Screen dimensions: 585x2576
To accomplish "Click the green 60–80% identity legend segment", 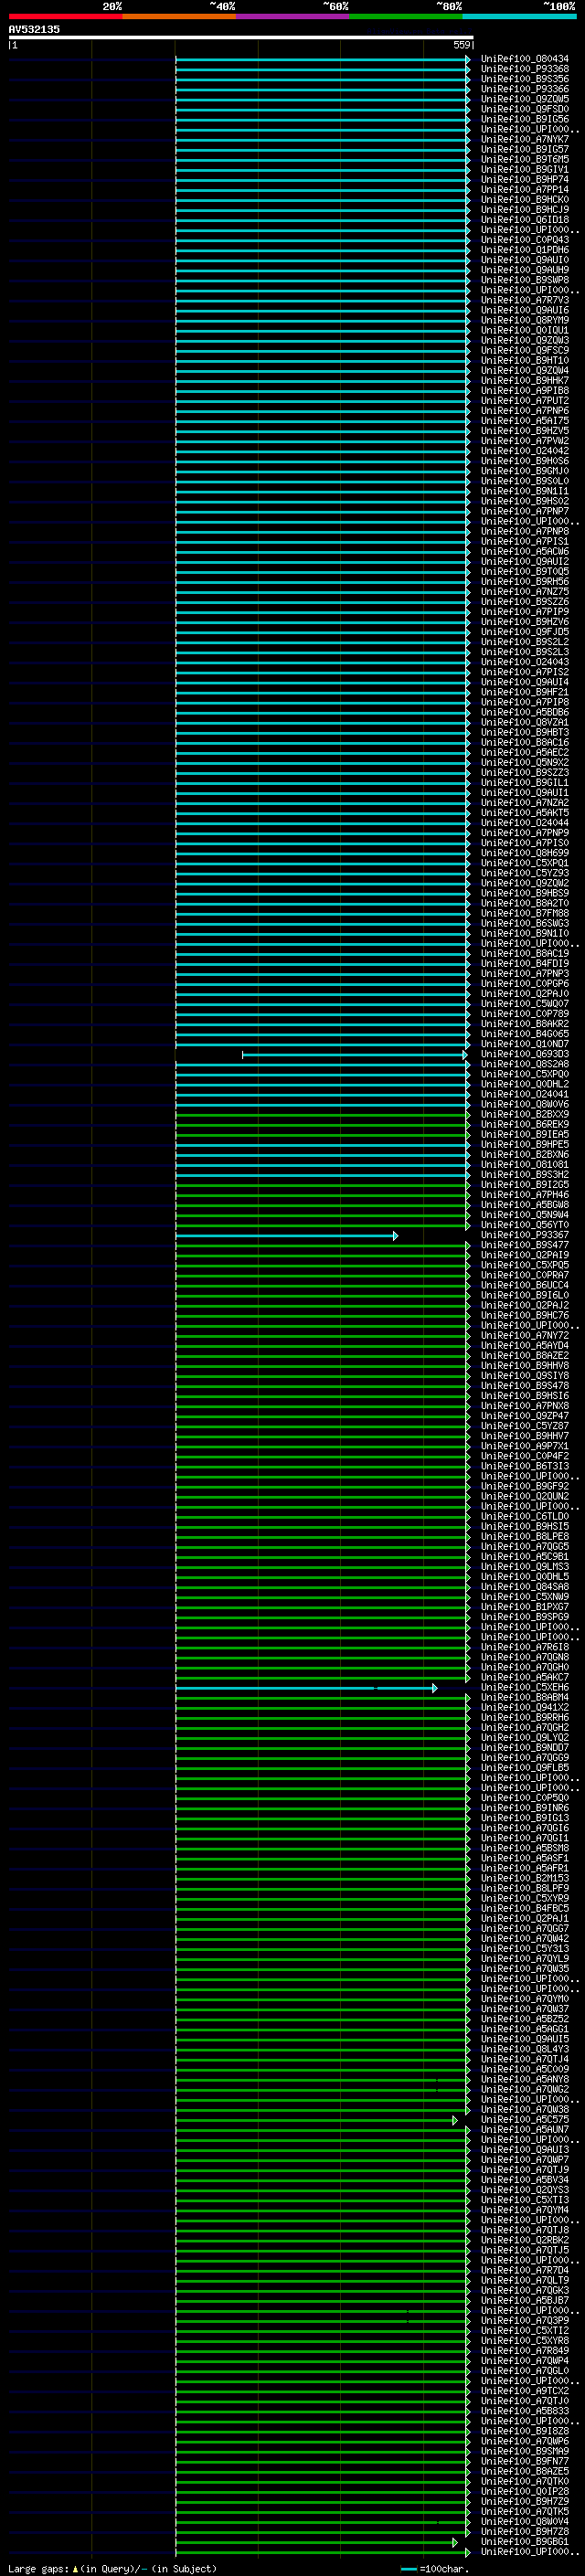I will [x=406, y=16].
